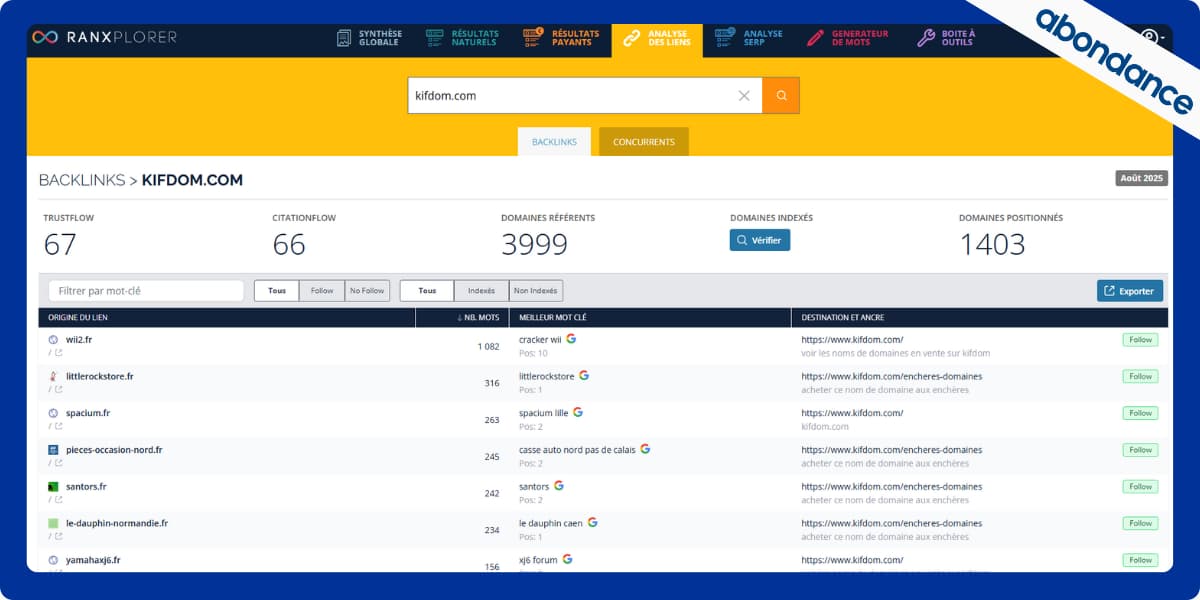Click the 1 082 word count cell

(488, 346)
